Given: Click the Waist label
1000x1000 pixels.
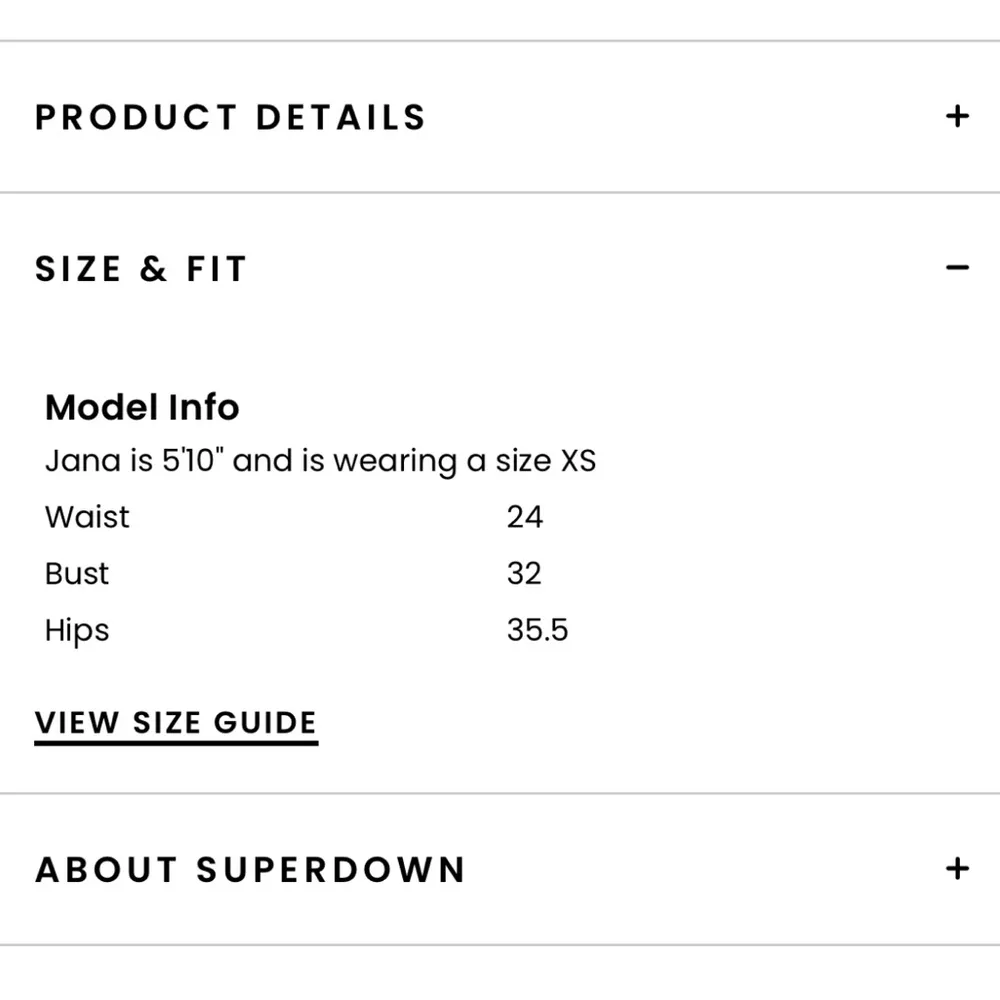Looking at the screenshot, I should pyautogui.click(x=86, y=517).
